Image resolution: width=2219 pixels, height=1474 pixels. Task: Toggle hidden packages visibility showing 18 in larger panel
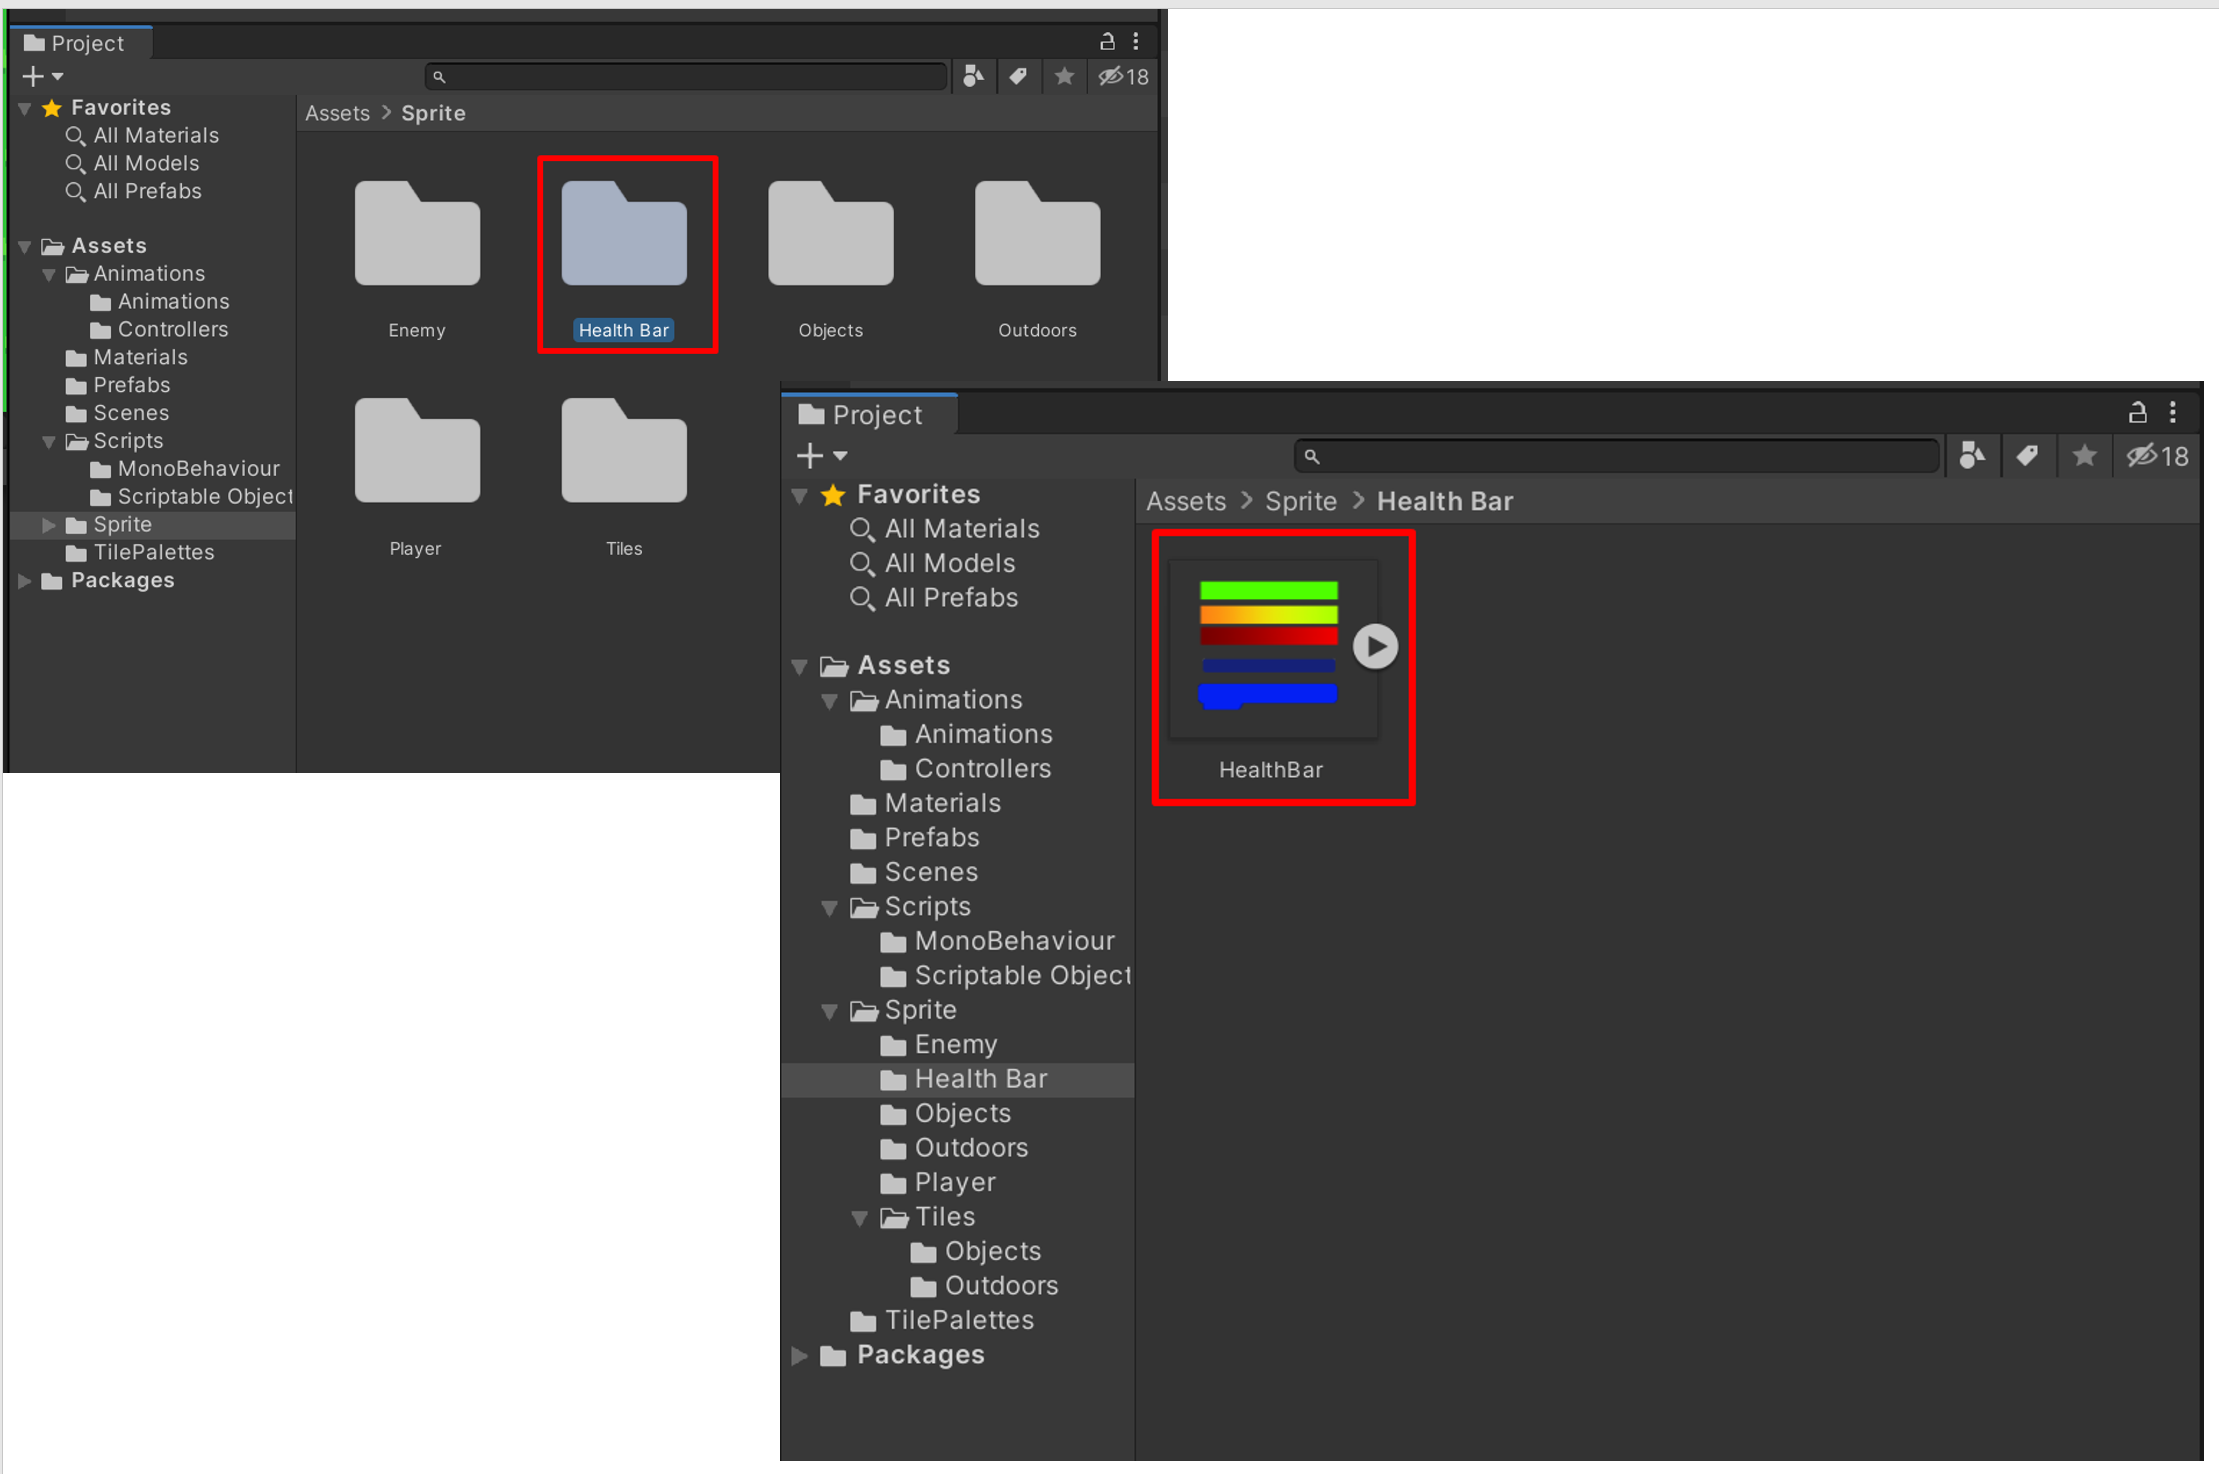(2157, 456)
